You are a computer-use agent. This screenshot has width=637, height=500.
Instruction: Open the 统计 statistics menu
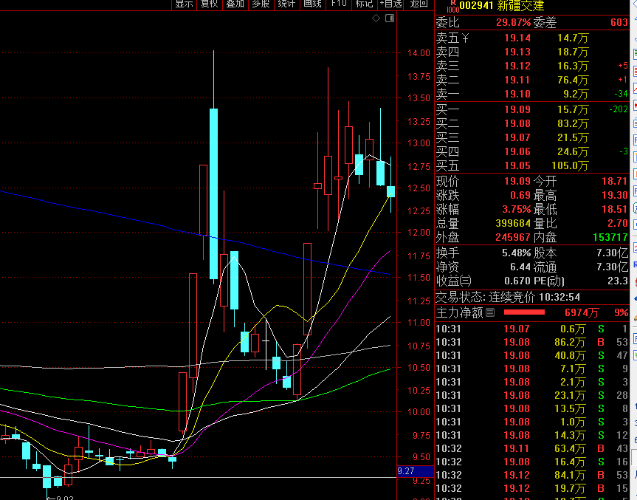pos(286,4)
